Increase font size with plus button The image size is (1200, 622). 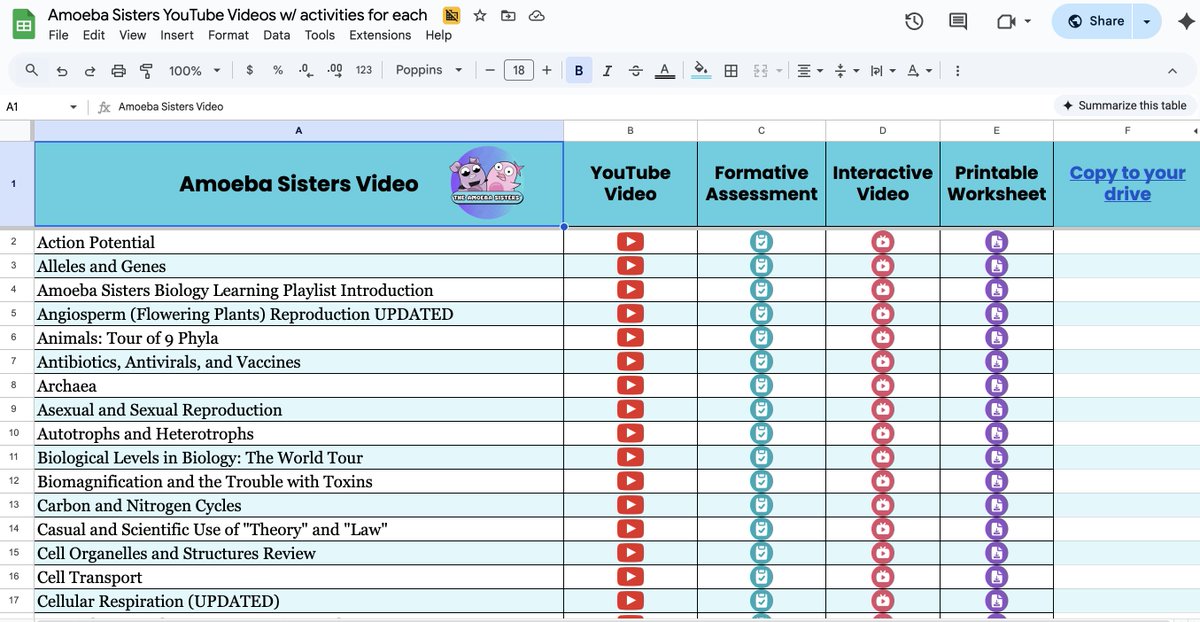(x=546, y=70)
